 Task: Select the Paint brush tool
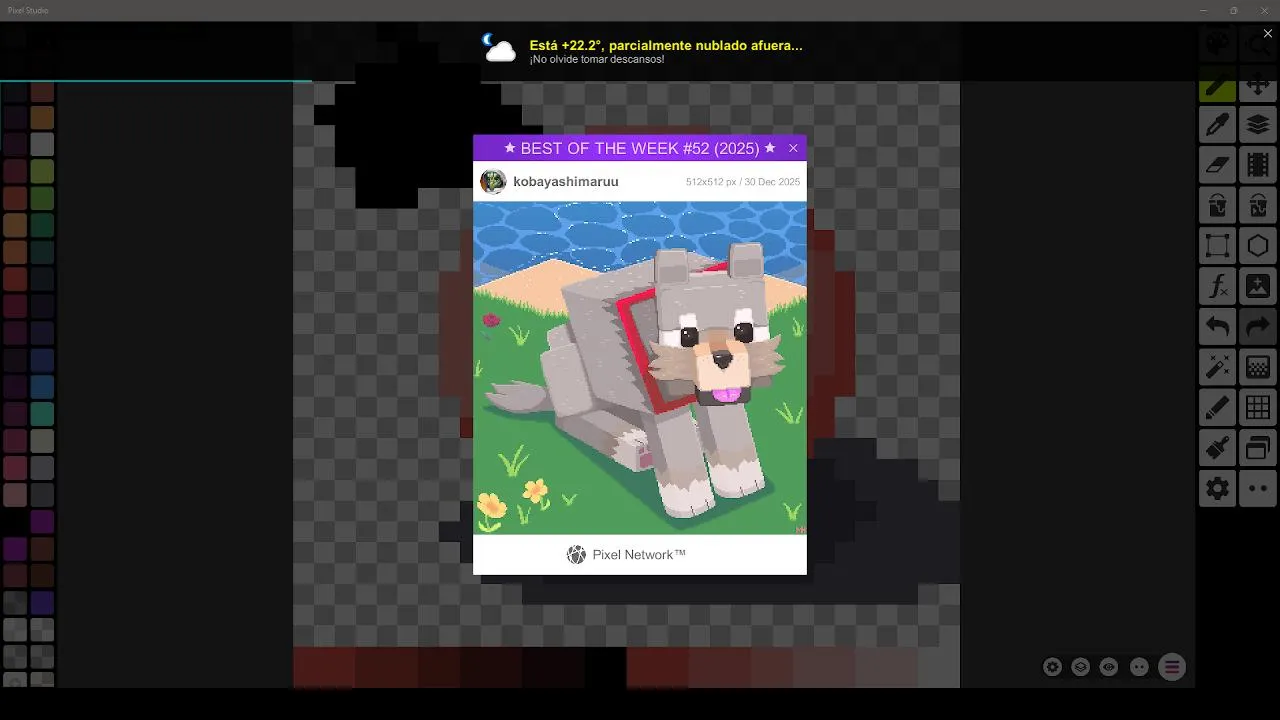1218,448
